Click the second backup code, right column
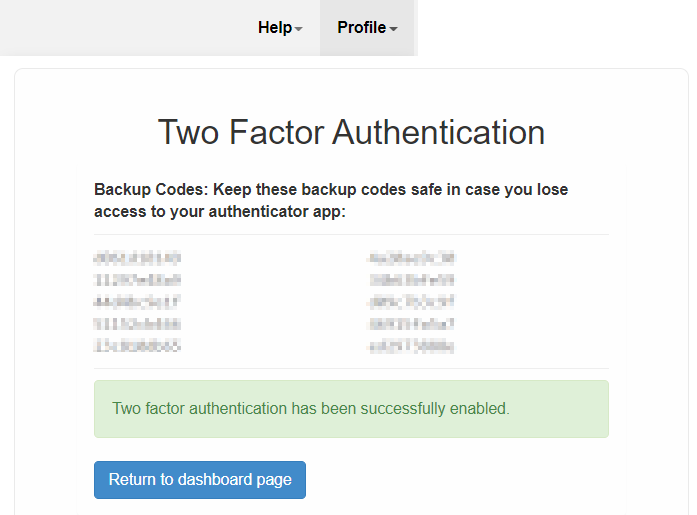The width and height of the screenshot is (697, 515). point(412,280)
